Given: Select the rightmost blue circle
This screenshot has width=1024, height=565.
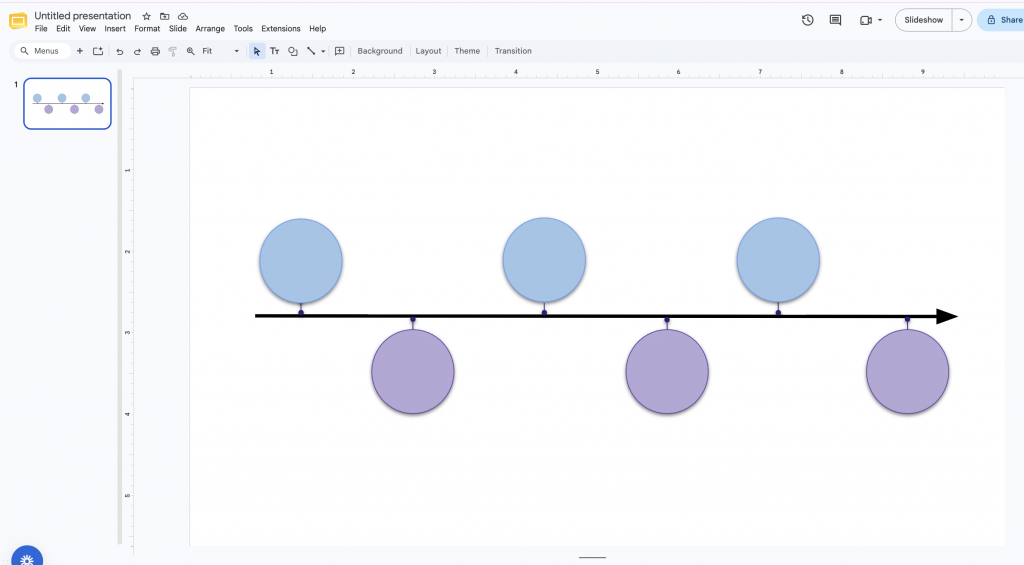Looking at the screenshot, I should click(x=778, y=260).
